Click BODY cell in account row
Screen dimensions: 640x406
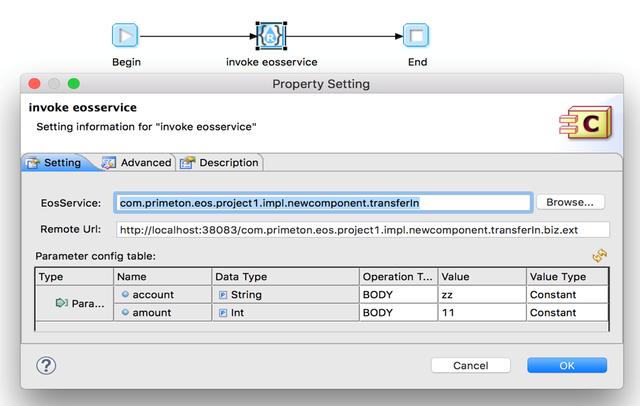point(398,295)
